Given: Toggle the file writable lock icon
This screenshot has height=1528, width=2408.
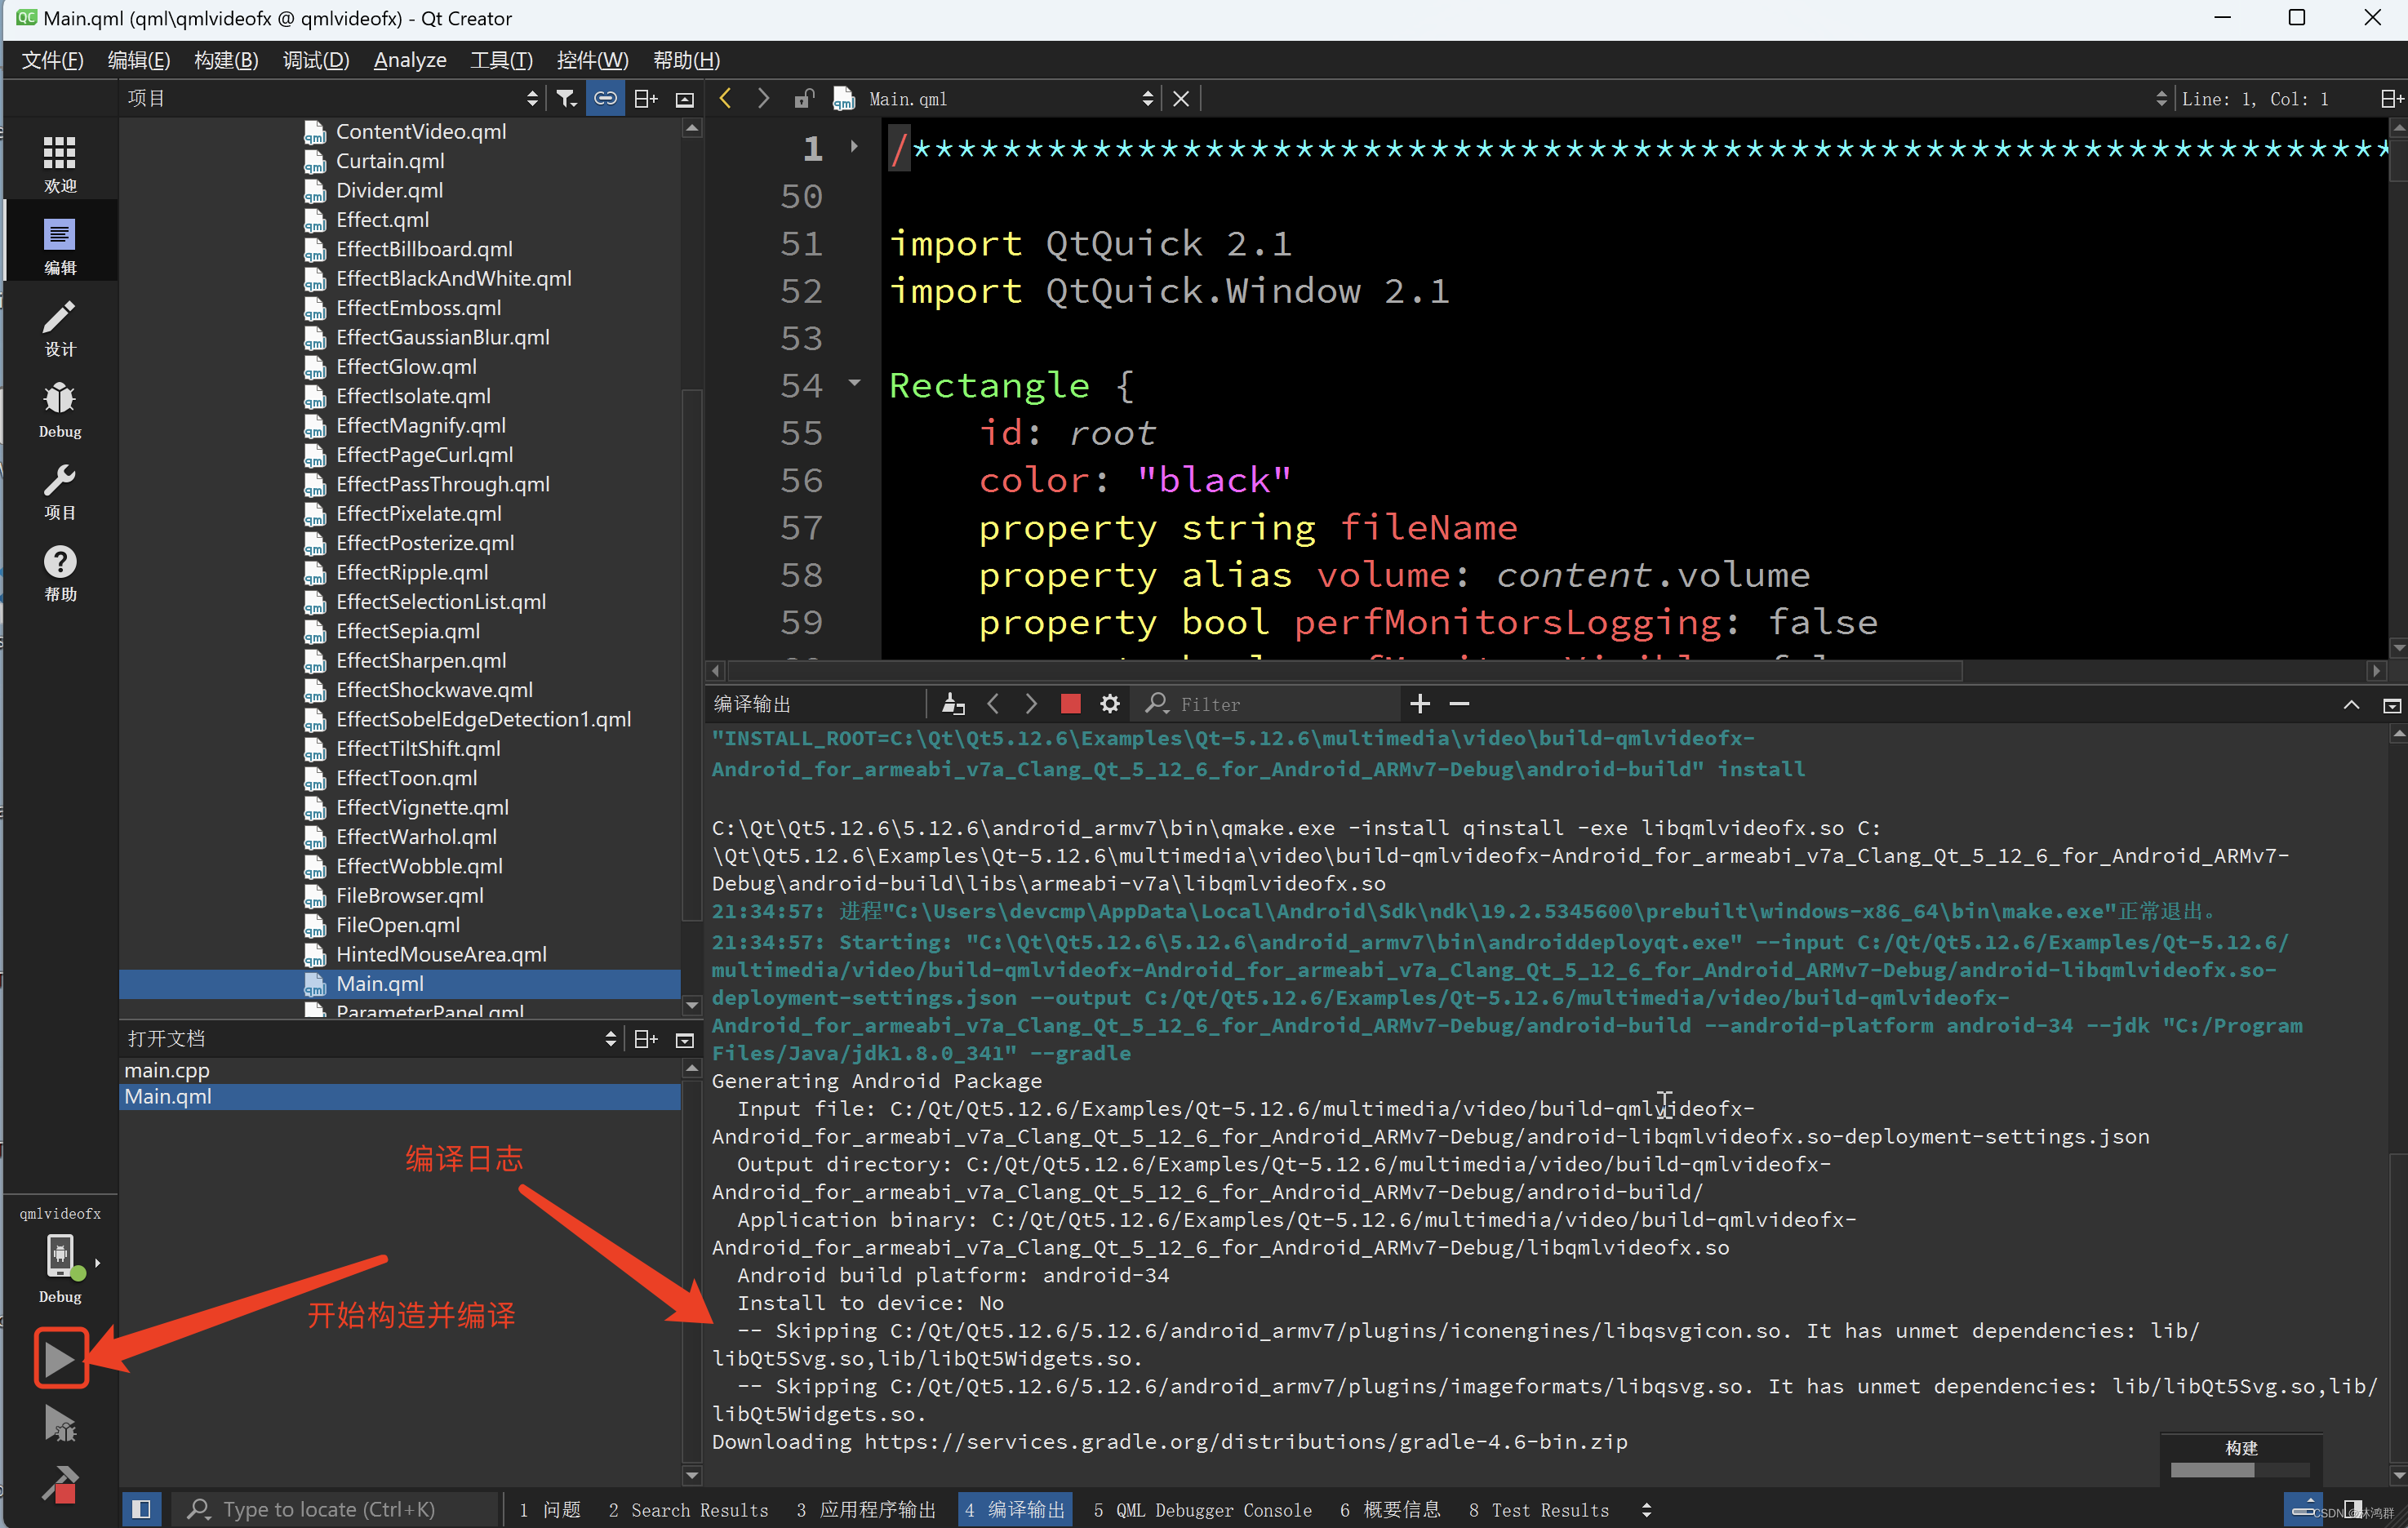Looking at the screenshot, I should pos(803,98).
